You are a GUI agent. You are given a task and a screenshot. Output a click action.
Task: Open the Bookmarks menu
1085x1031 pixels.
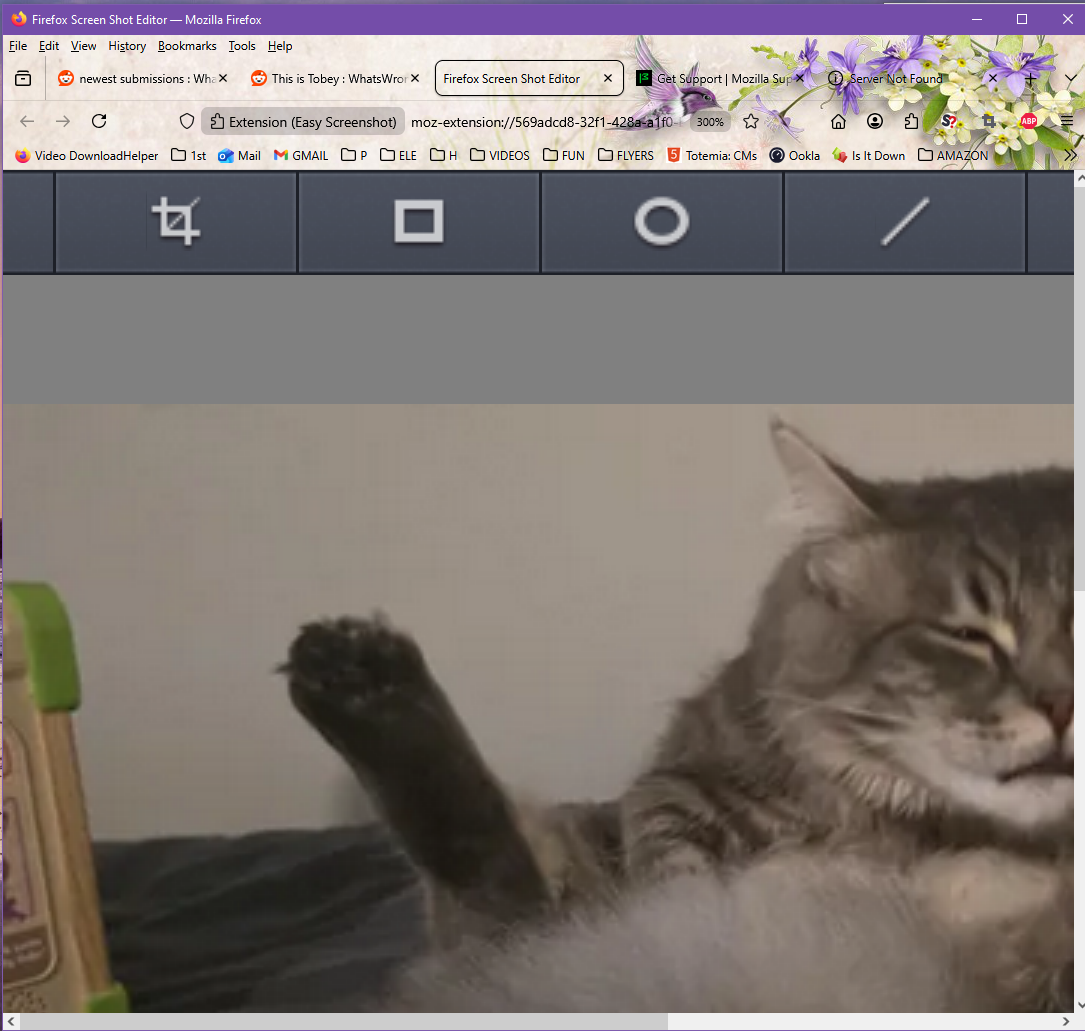point(187,46)
